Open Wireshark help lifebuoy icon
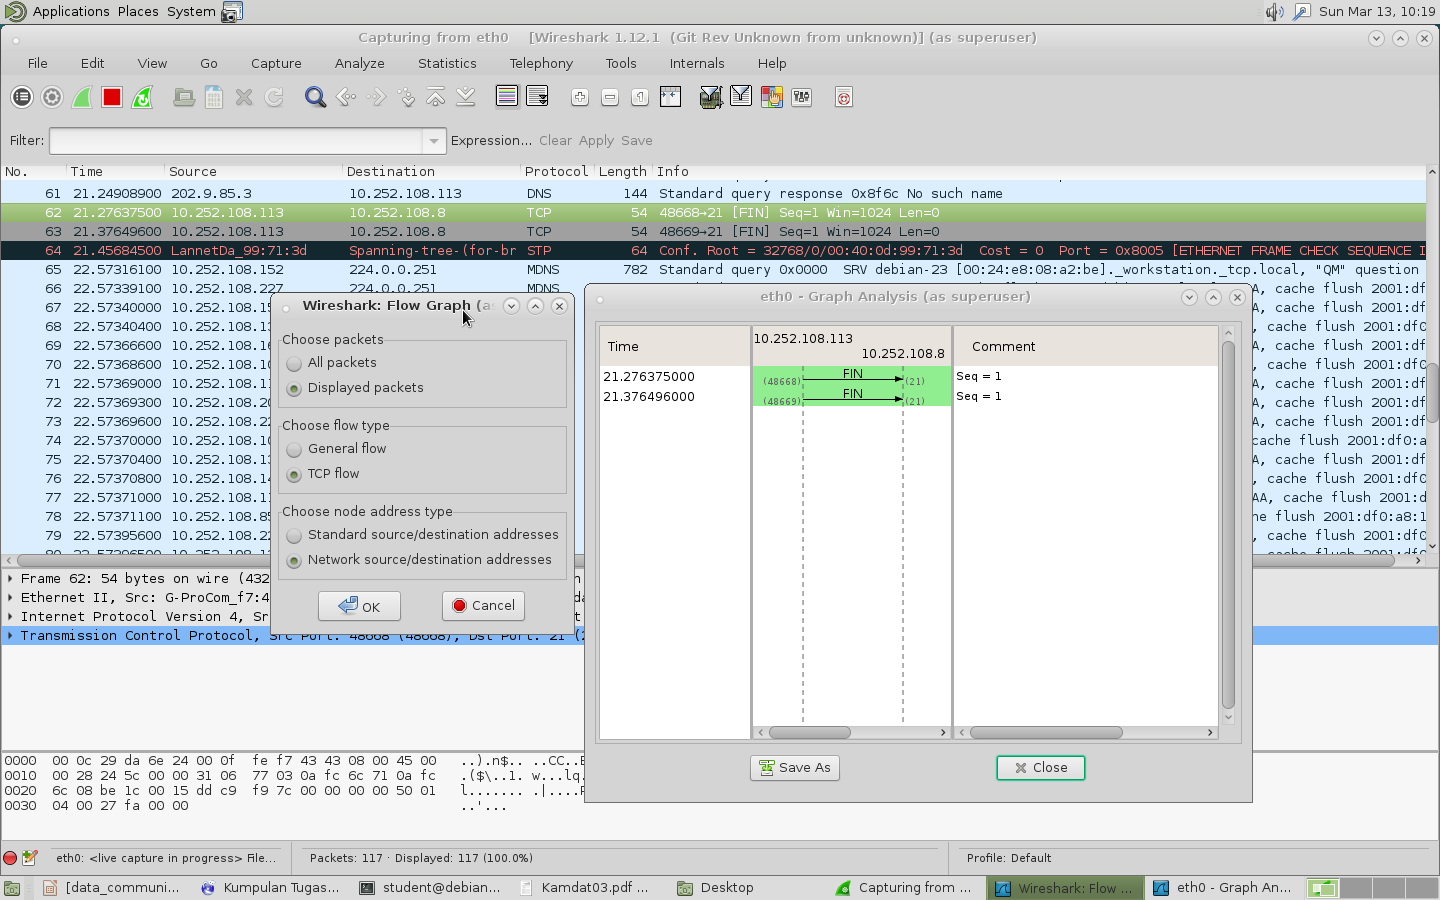This screenshot has width=1440, height=900. [x=844, y=97]
